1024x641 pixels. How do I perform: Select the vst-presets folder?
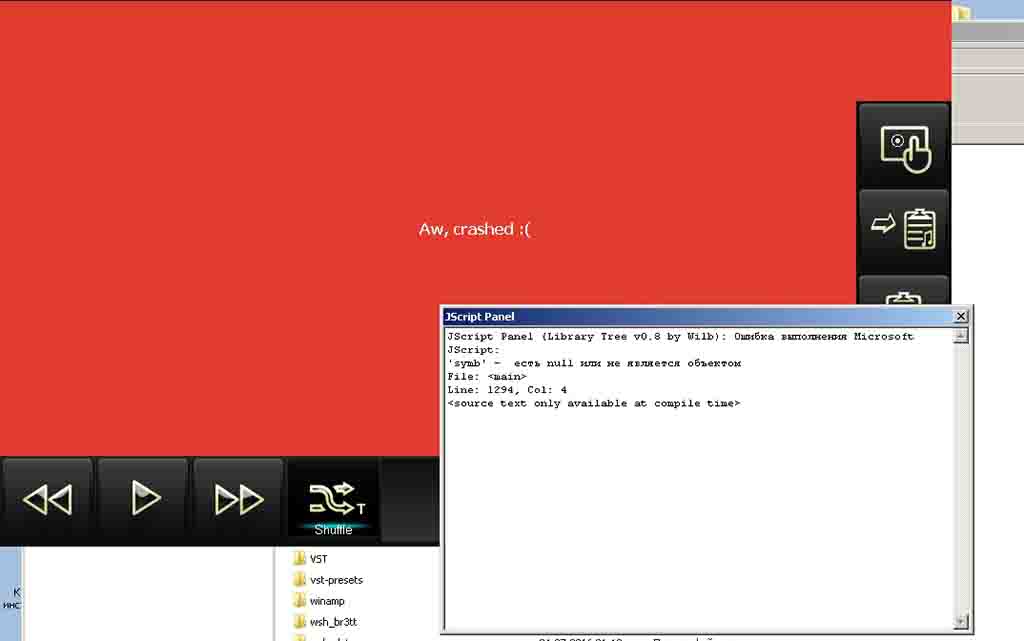[335, 580]
